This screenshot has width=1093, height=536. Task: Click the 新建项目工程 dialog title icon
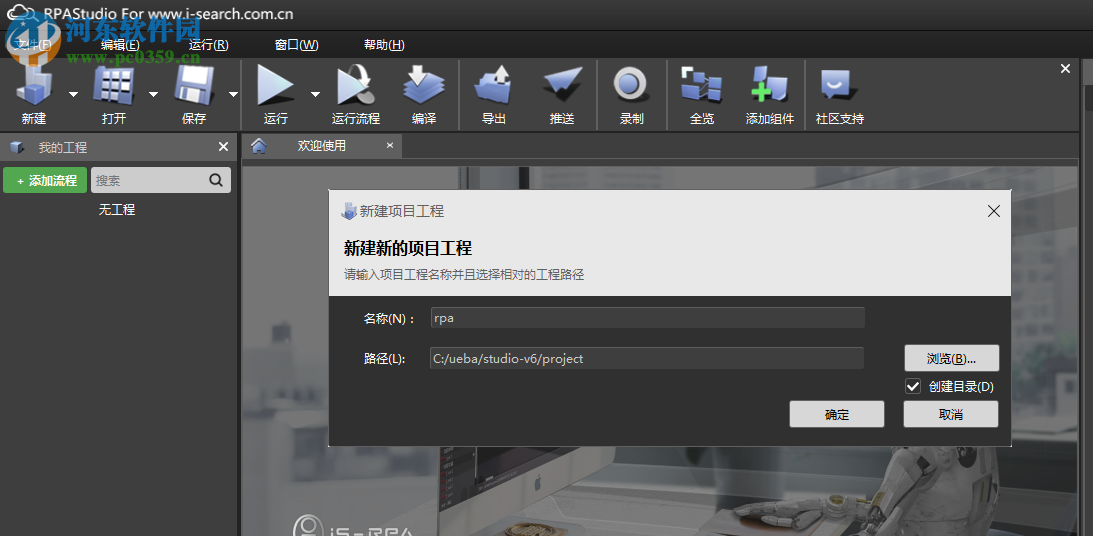pyautogui.click(x=349, y=211)
